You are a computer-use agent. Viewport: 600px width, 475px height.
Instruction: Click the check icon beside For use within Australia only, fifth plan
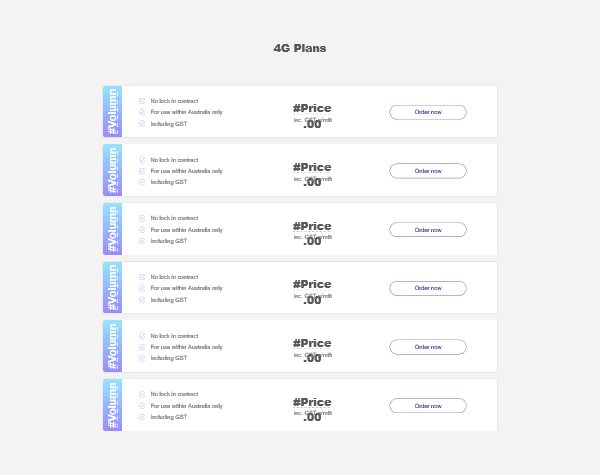pyautogui.click(x=142, y=347)
